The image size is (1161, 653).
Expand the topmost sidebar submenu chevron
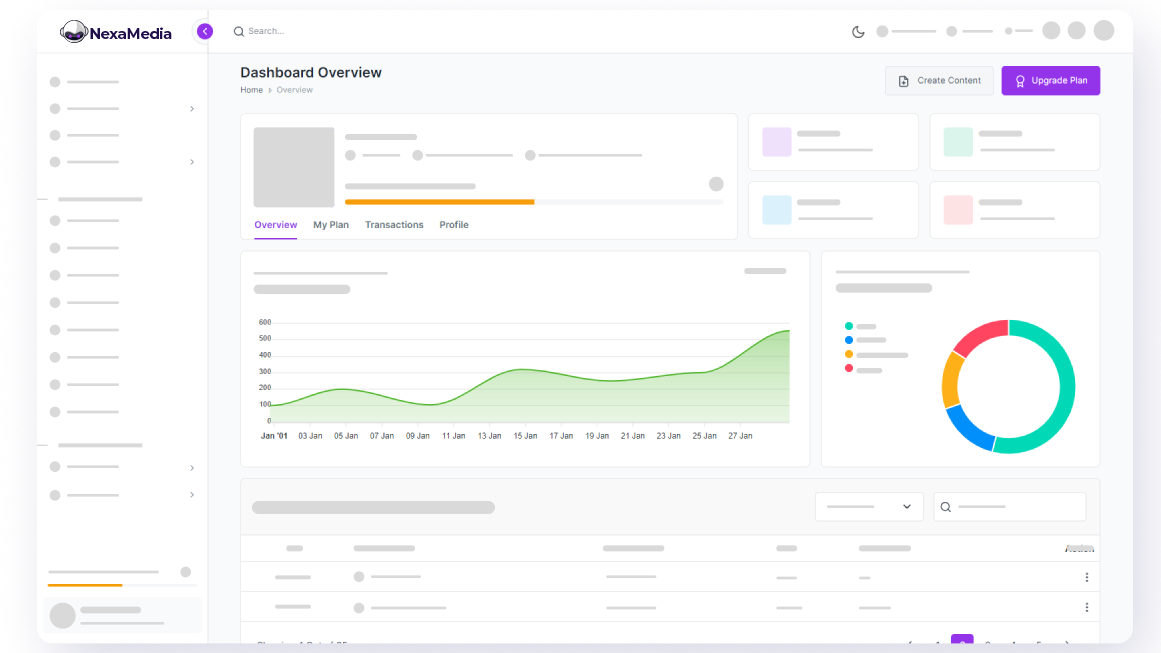(x=192, y=108)
